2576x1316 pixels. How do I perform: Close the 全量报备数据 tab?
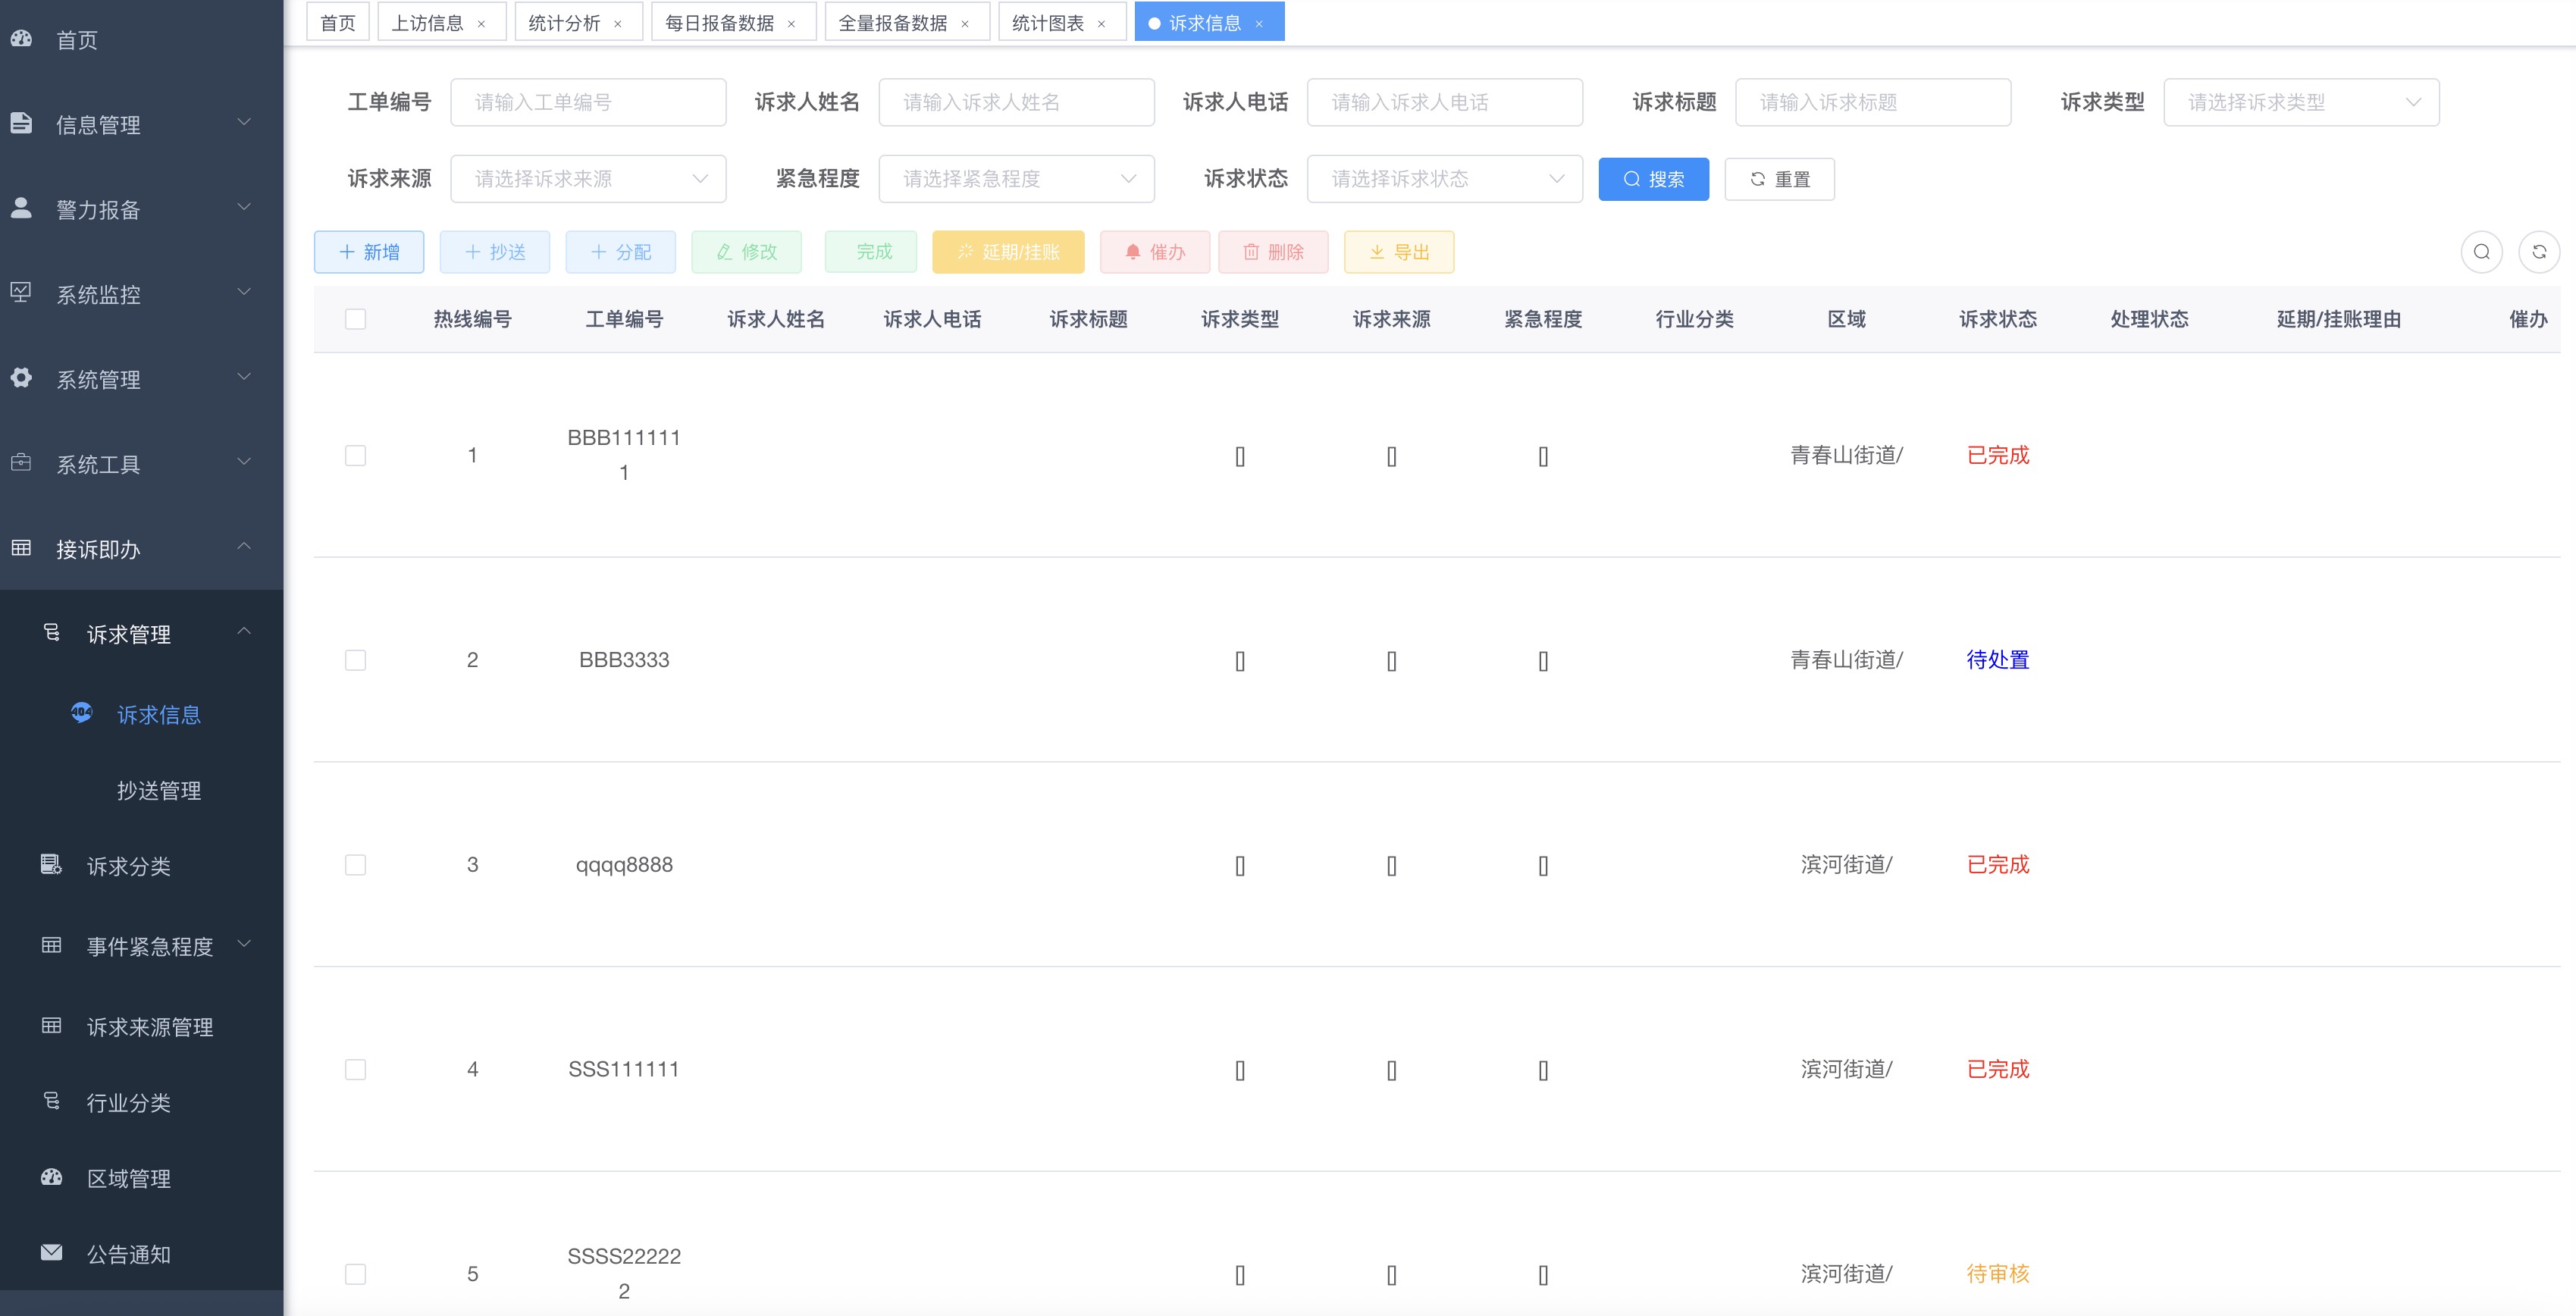[965, 24]
